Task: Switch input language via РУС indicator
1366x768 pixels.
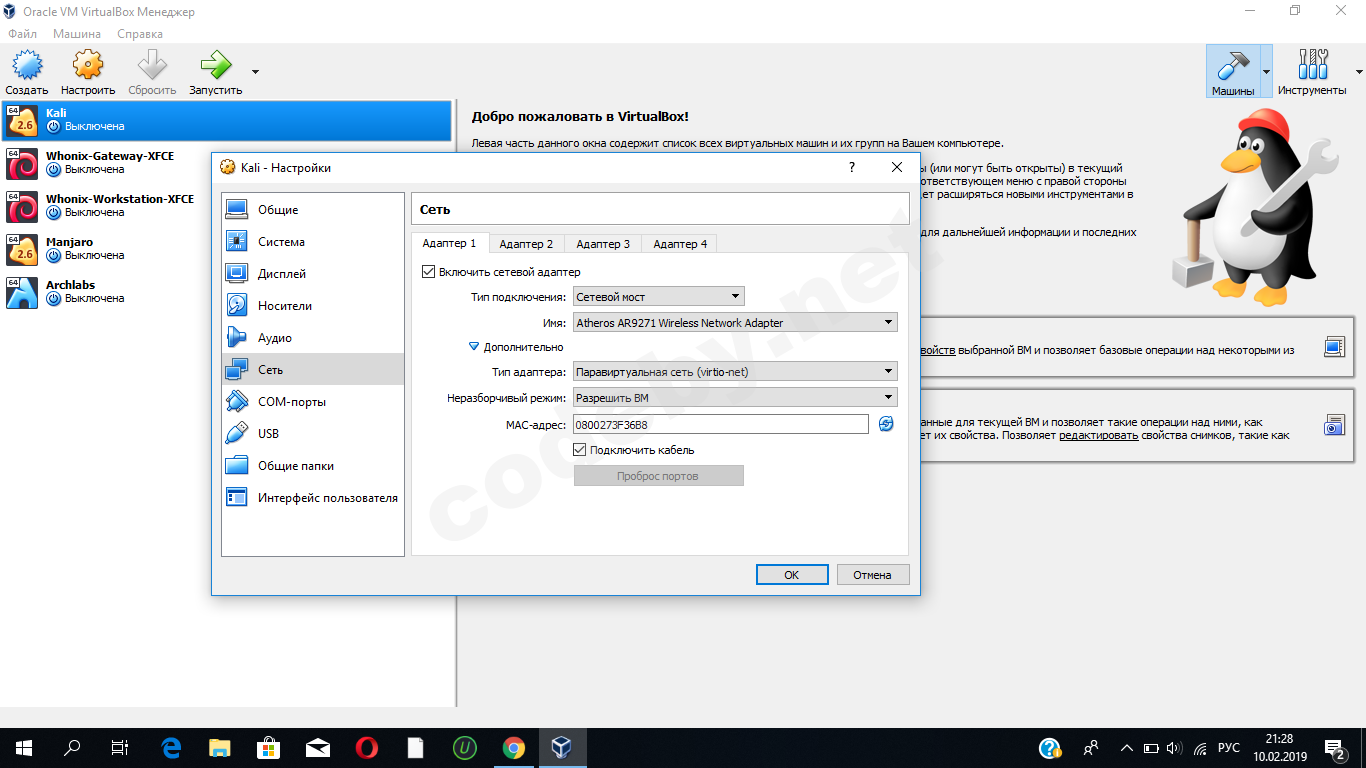Action: [1229, 748]
